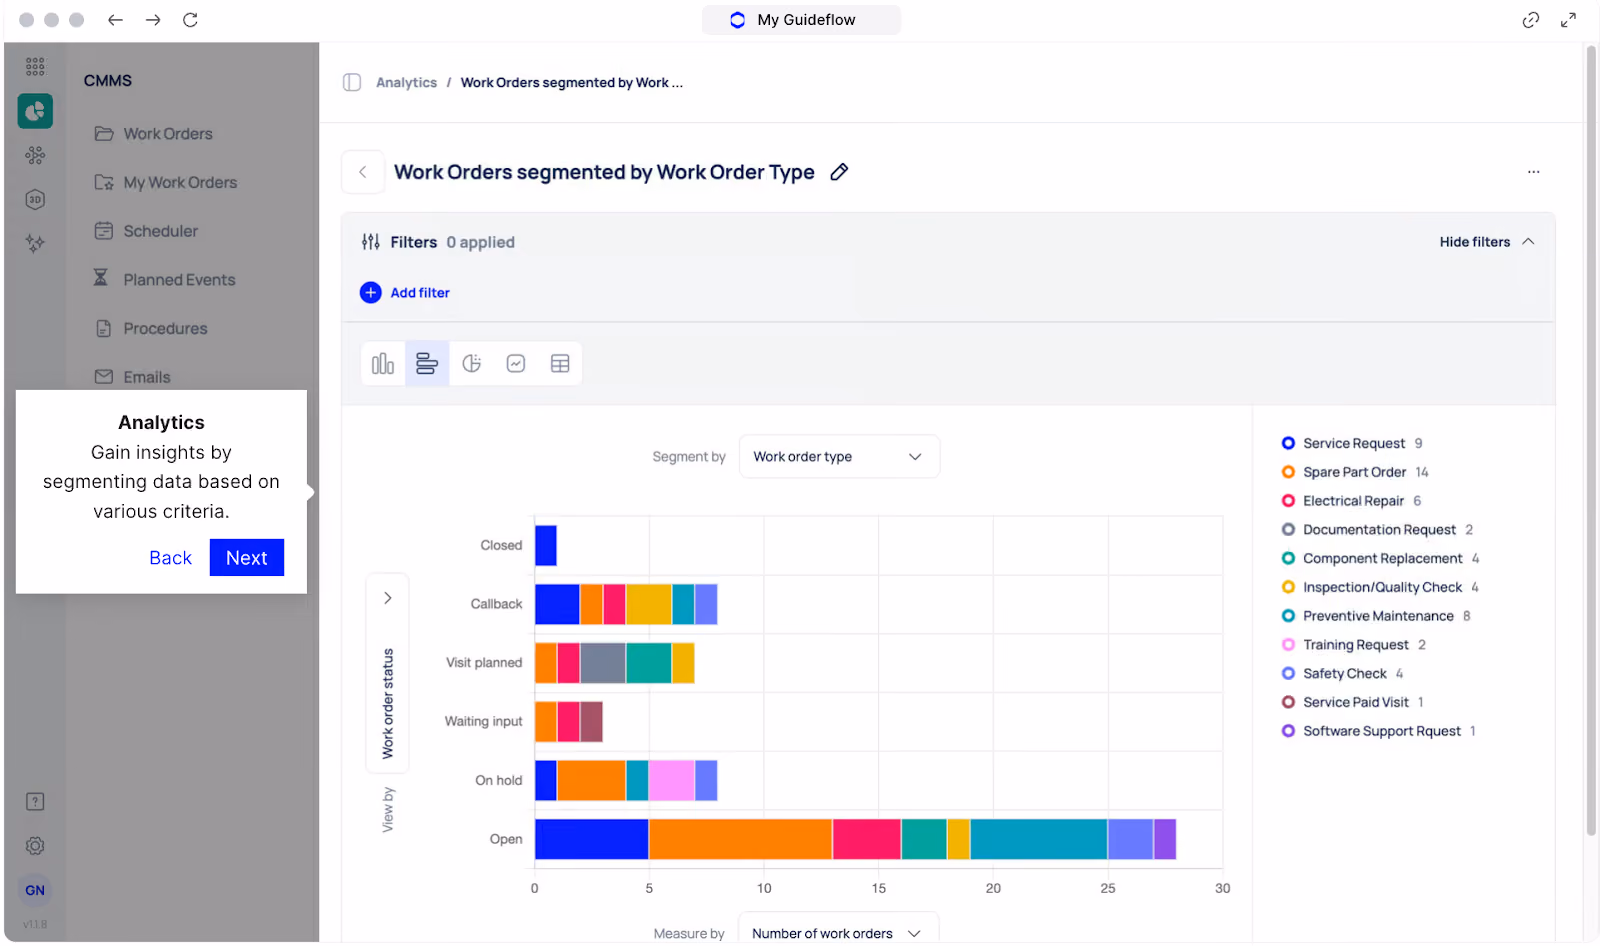Image resolution: width=1600 pixels, height=946 pixels.
Task: Toggle Safety Check legend series
Action: (1342, 674)
